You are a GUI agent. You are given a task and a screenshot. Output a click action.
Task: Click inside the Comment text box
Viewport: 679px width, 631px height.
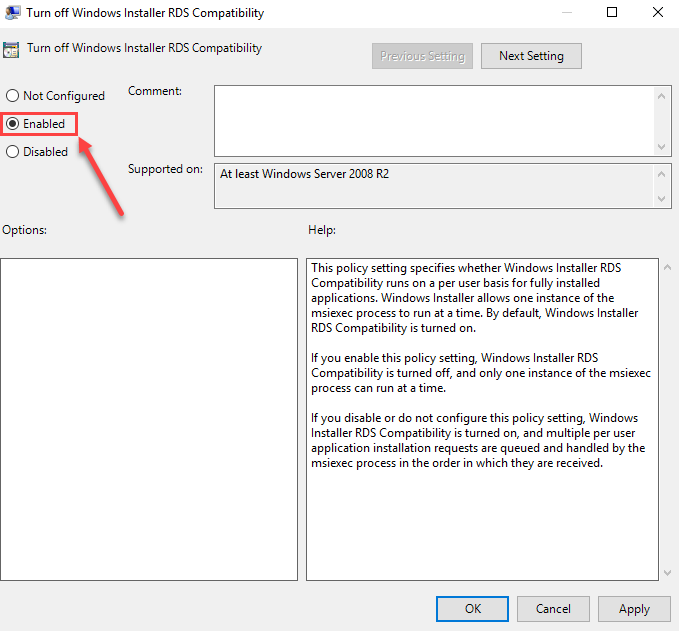click(434, 121)
